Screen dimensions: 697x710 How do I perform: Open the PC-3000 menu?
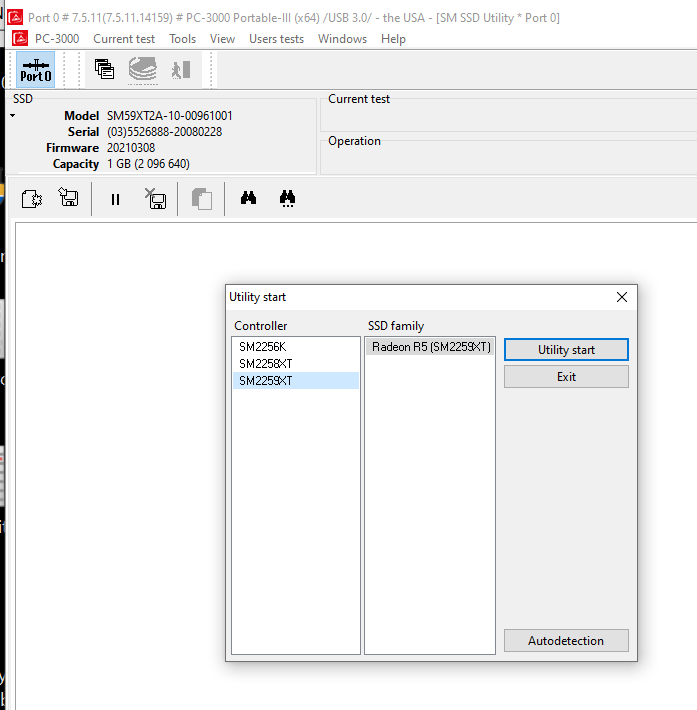tap(57, 39)
